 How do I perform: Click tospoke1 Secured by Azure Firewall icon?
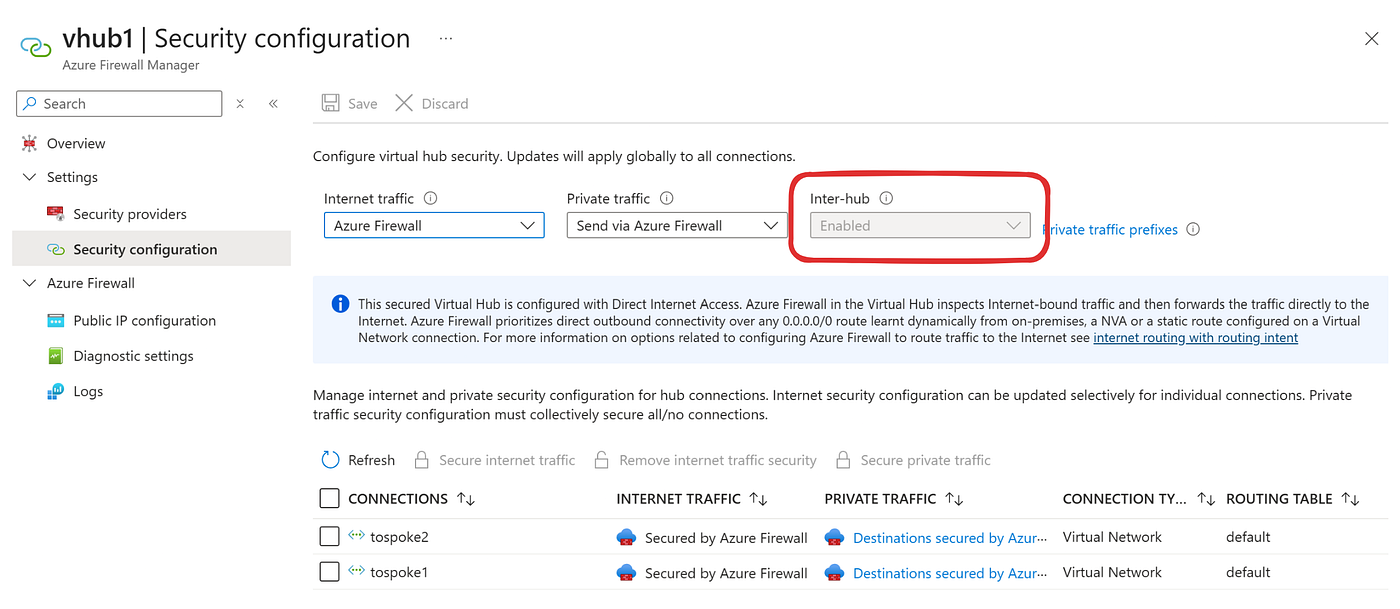(626, 573)
